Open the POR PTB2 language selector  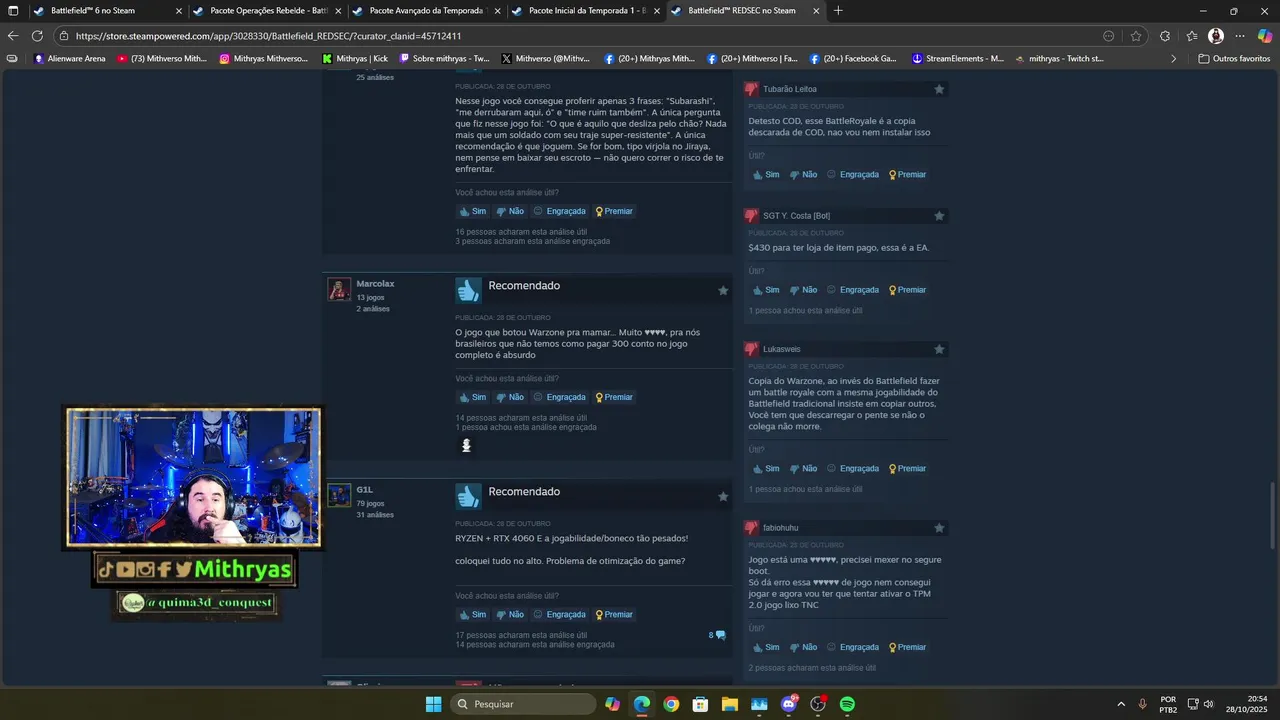1168,704
